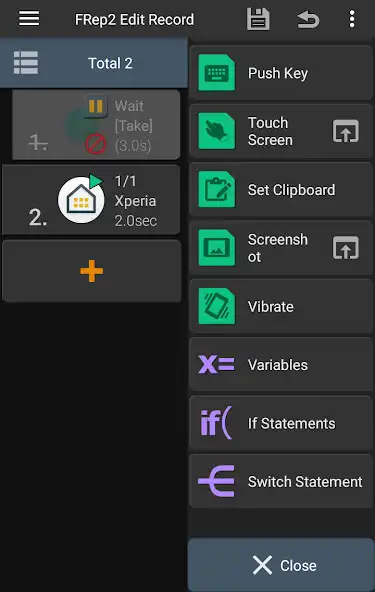This screenshot has height=592, width=375.
Task: Click the green Touch Screen hand icon
Action: pyautogui.click(x=217, y=131)
